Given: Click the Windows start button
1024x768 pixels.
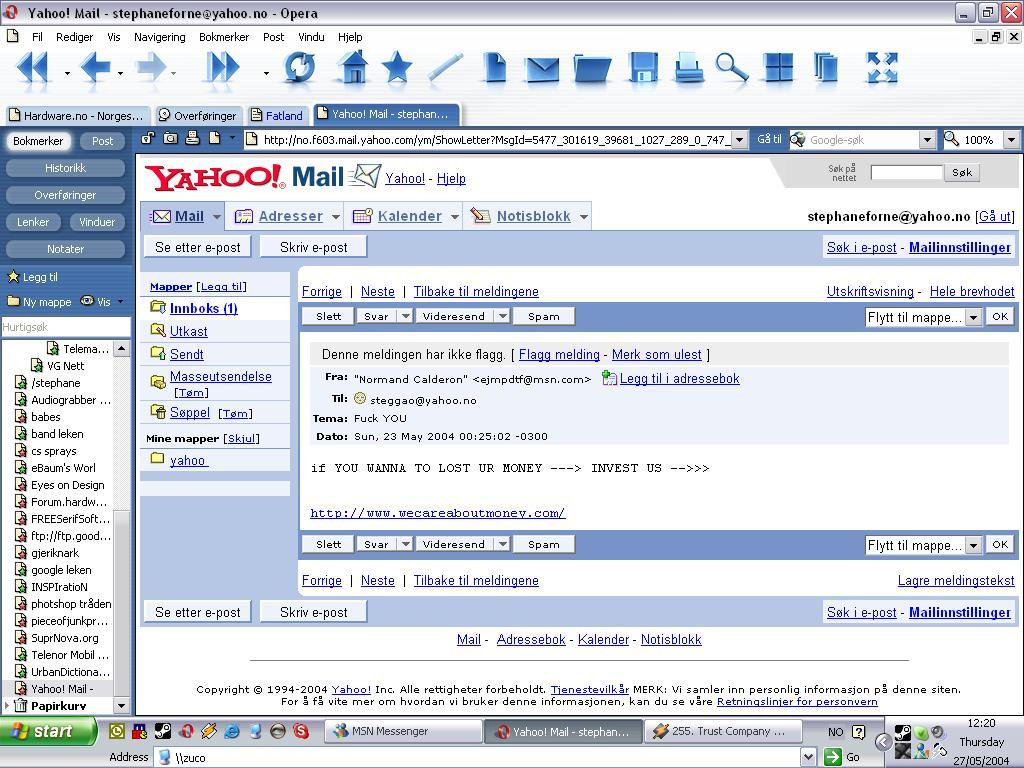Looking at the screenshot, I should (x=49, y=731).
